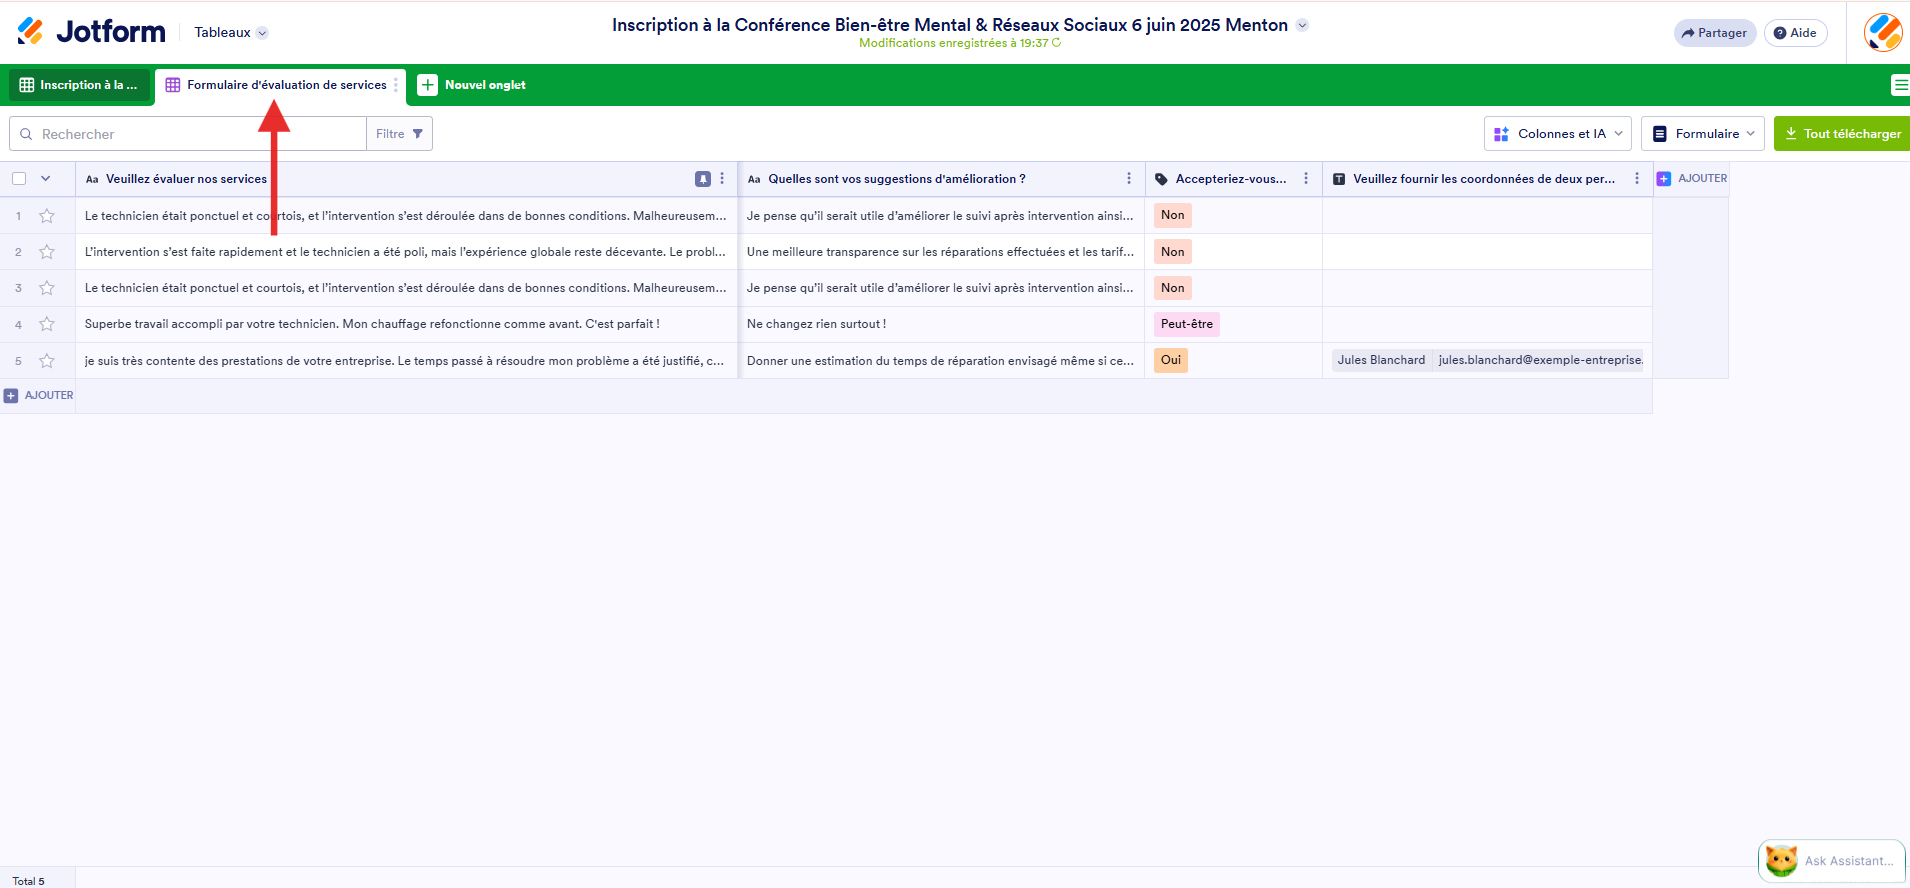Open menu dots of Accepteriez-vous column
This screenshot has width=1910, height=888.
(1306, 179)
